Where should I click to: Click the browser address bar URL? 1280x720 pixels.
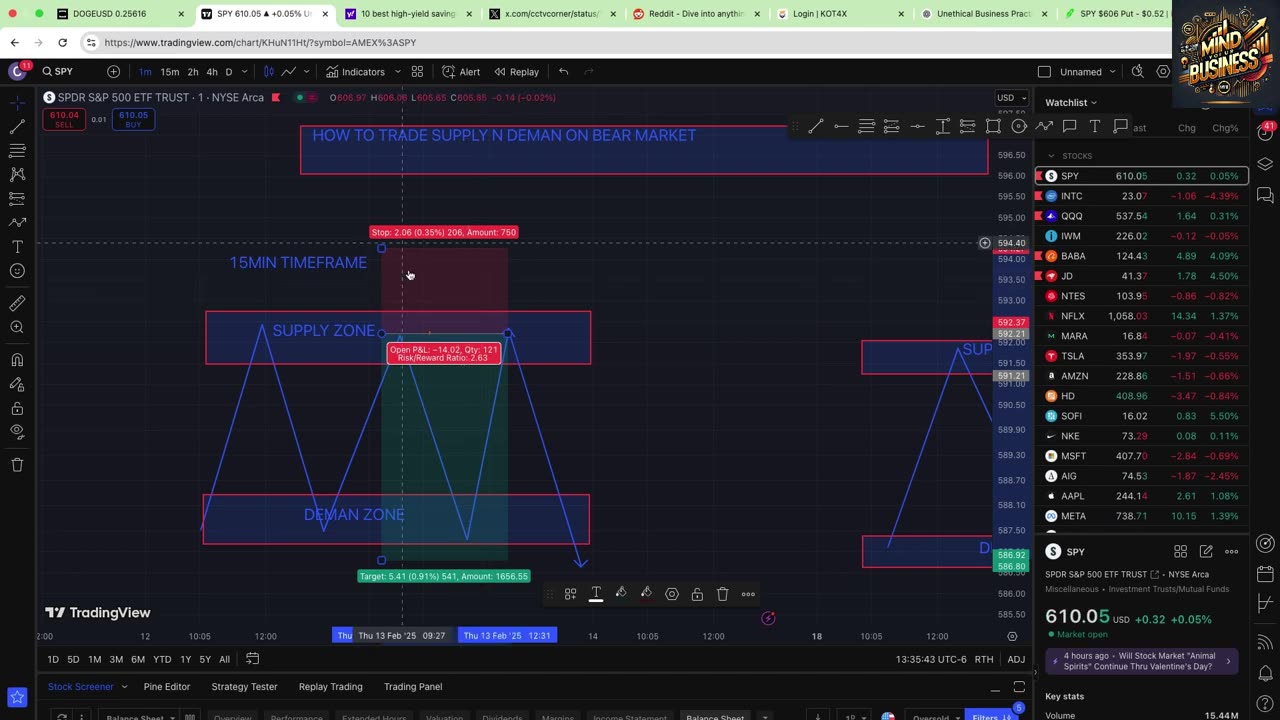coord(260,43)
